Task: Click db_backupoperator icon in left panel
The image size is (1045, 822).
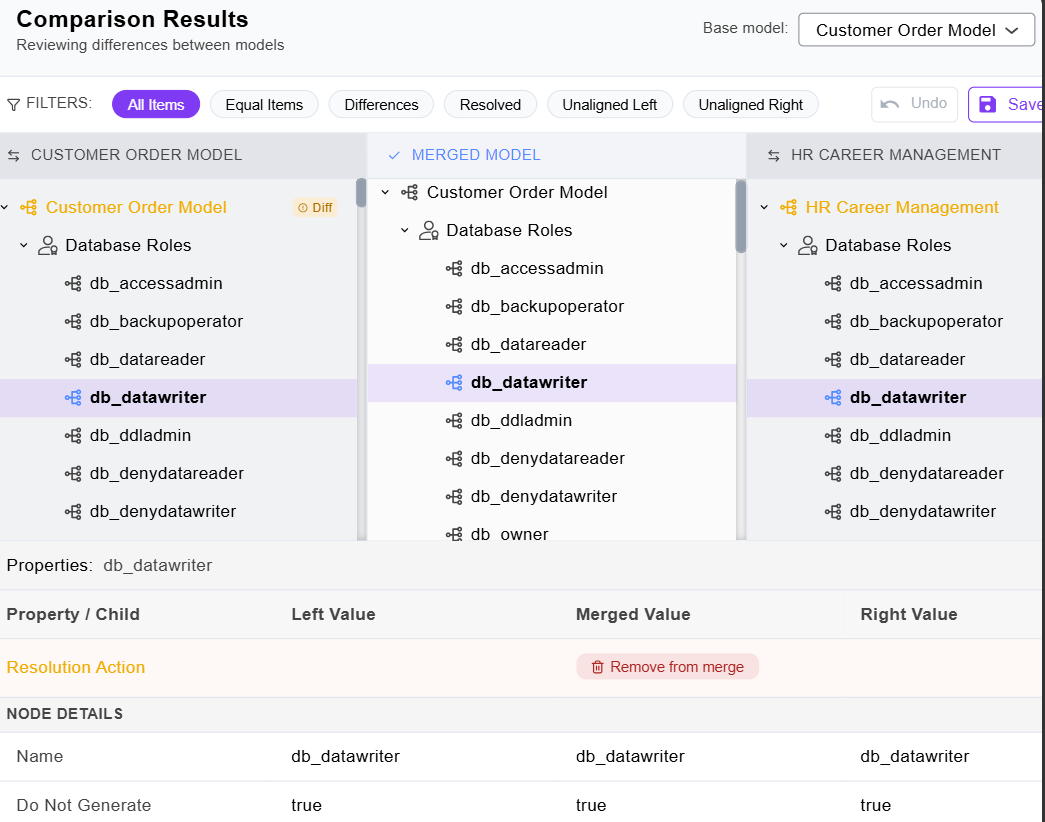Action: tap(73, 321)
